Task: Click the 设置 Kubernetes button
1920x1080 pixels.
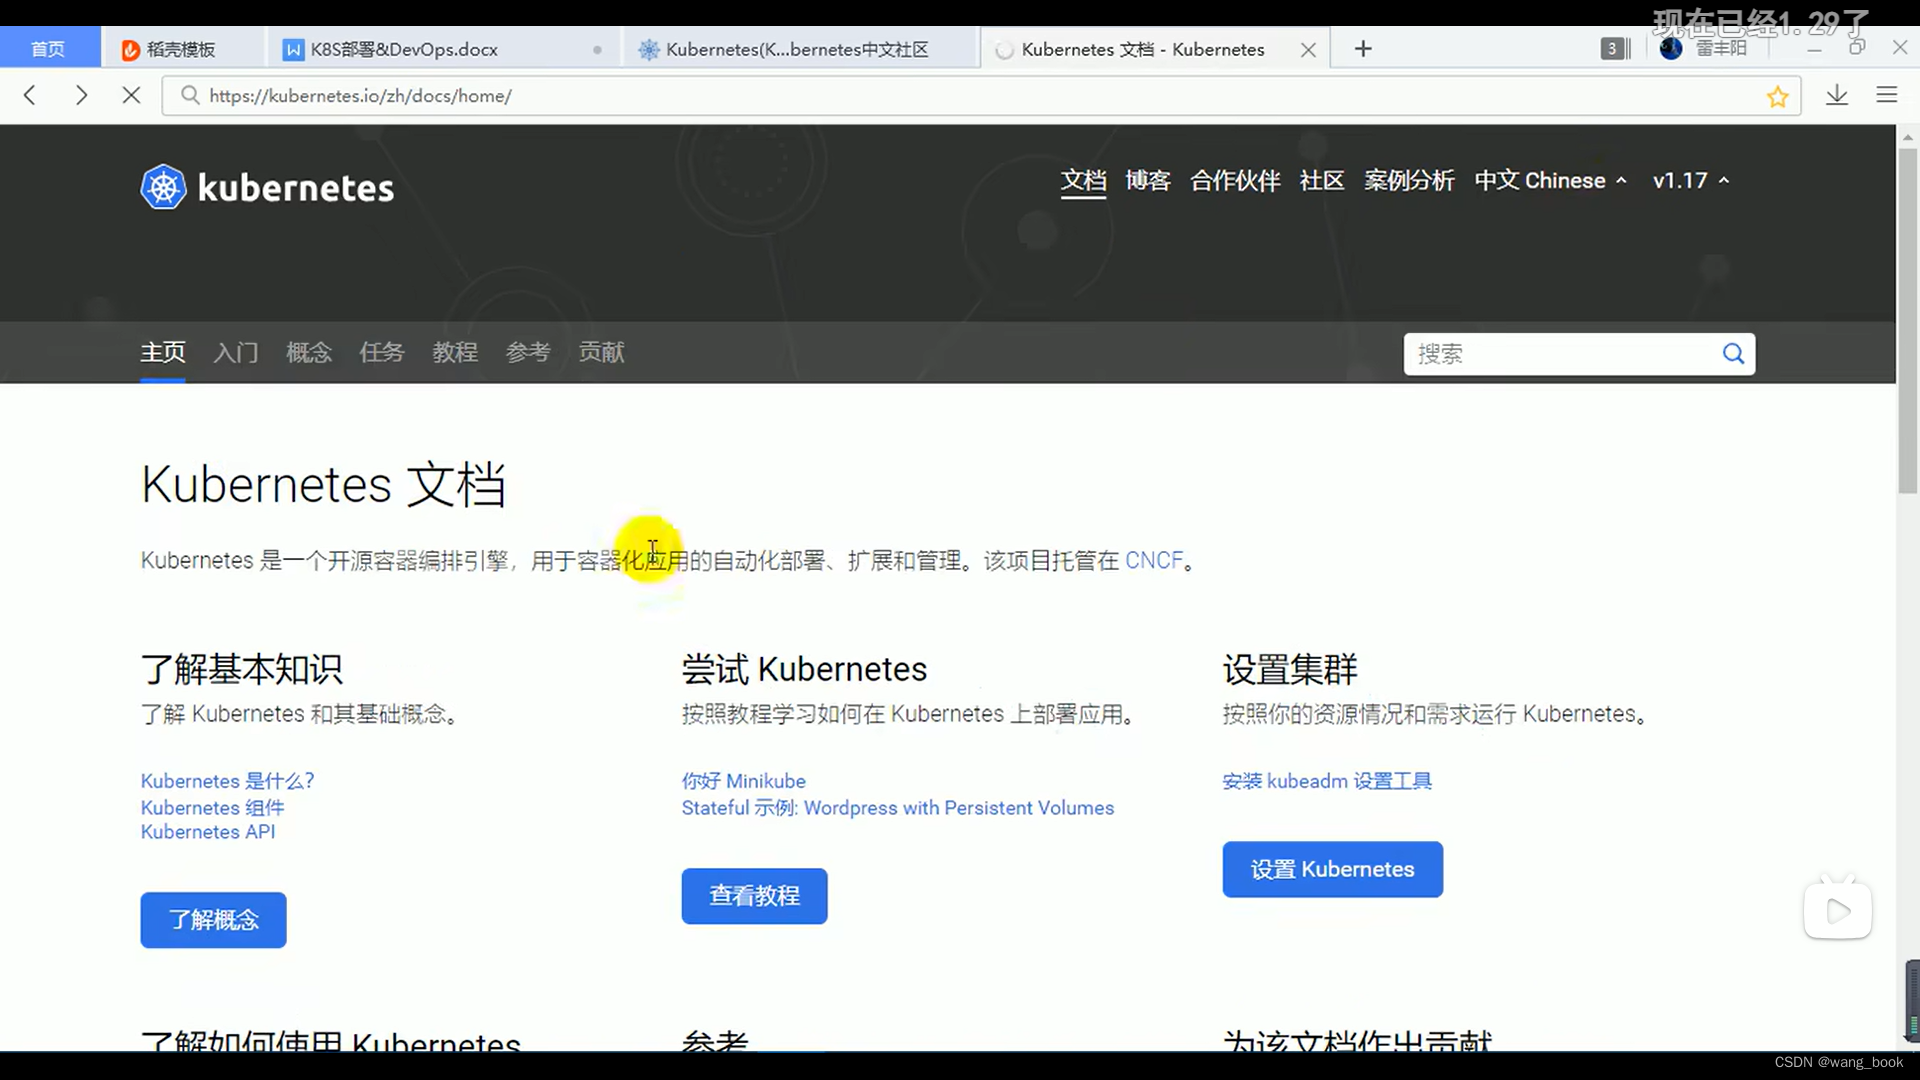Action: [x=1332, y=869]
